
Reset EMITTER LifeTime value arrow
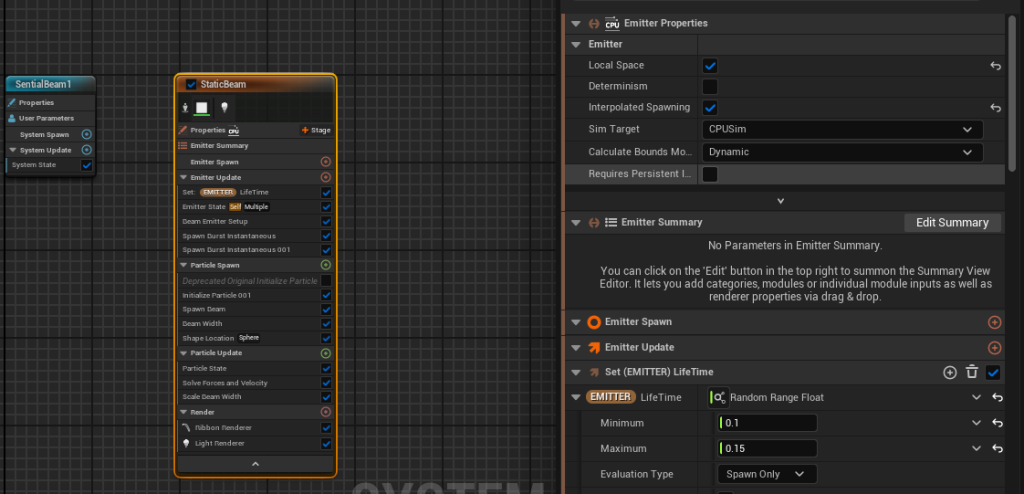tap(997, 397)
